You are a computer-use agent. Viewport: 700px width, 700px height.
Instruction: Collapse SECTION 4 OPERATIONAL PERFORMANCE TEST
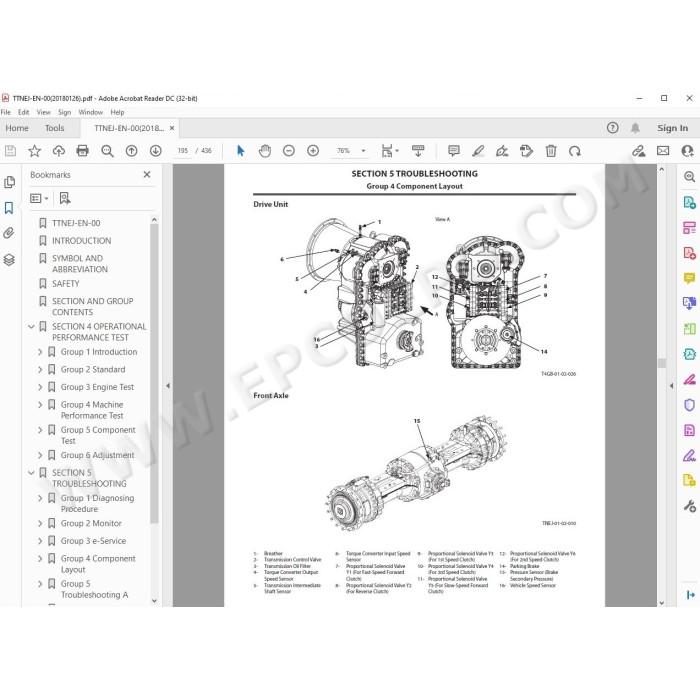[x=31, y=327]
